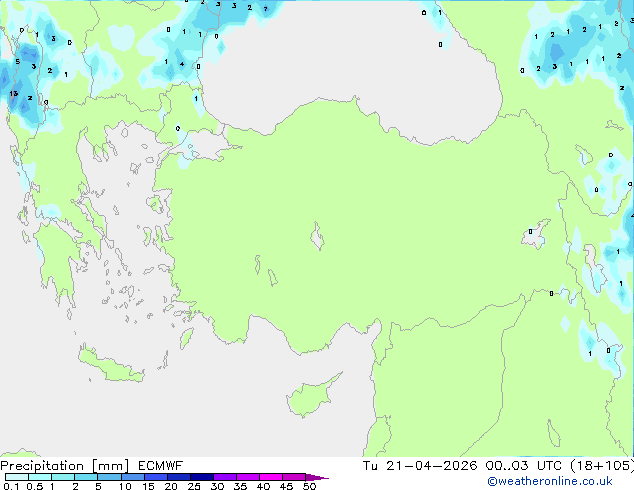Click the date '21-04-2026' text

(x=431, y=466)
